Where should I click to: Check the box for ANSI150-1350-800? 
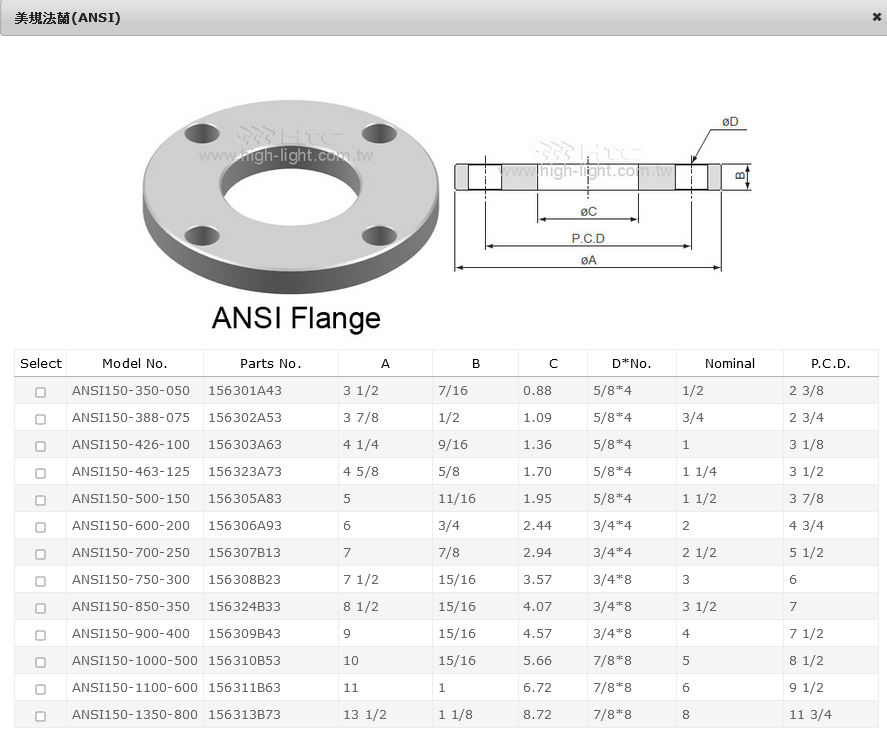[x=40, y=716]
